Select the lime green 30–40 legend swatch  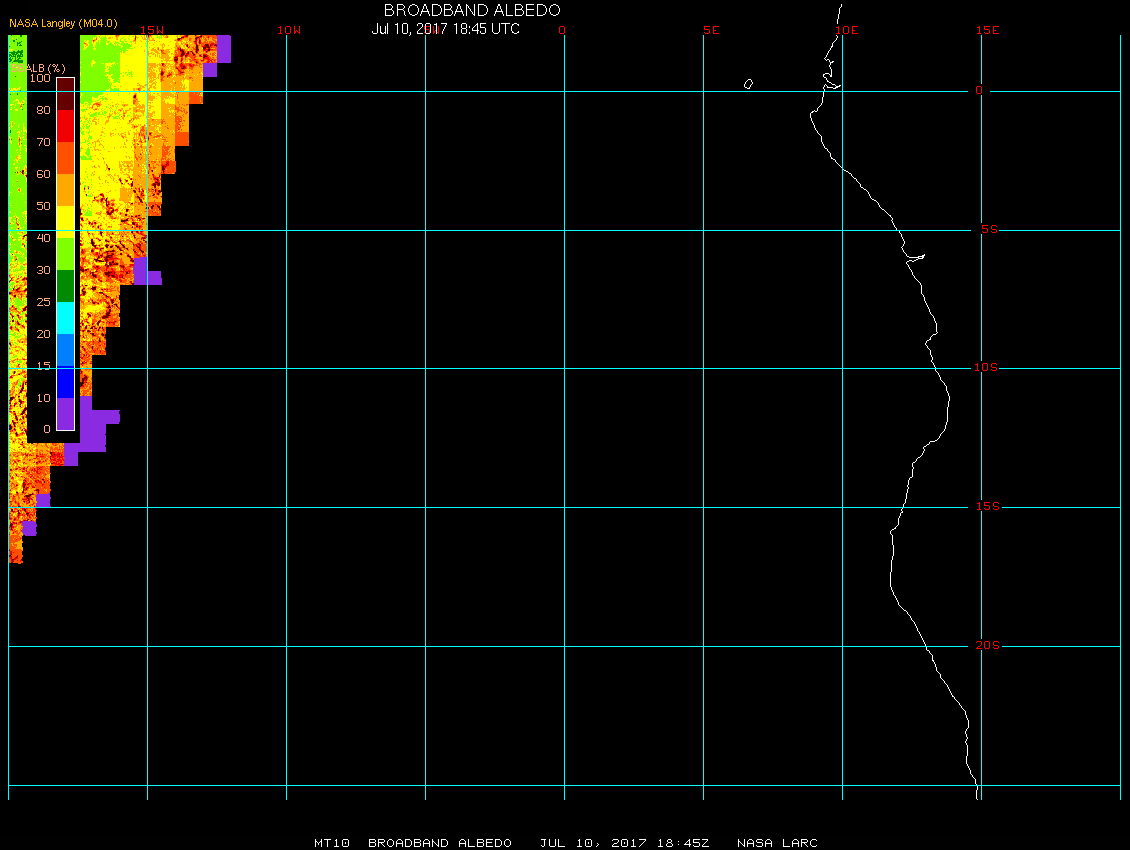66,254
